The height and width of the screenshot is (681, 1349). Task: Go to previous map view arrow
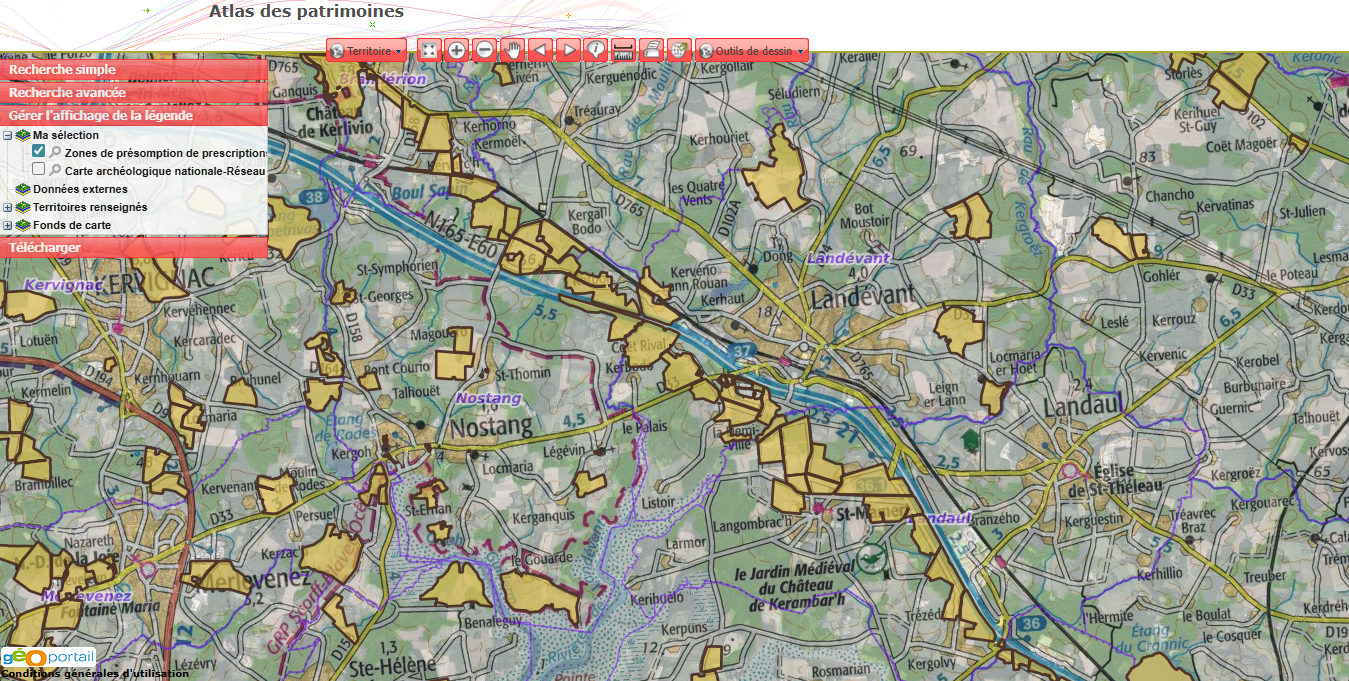[540, 50]
